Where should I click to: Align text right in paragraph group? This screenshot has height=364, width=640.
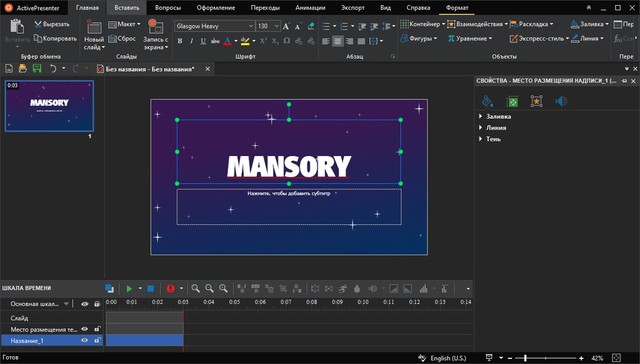[349, 41]
